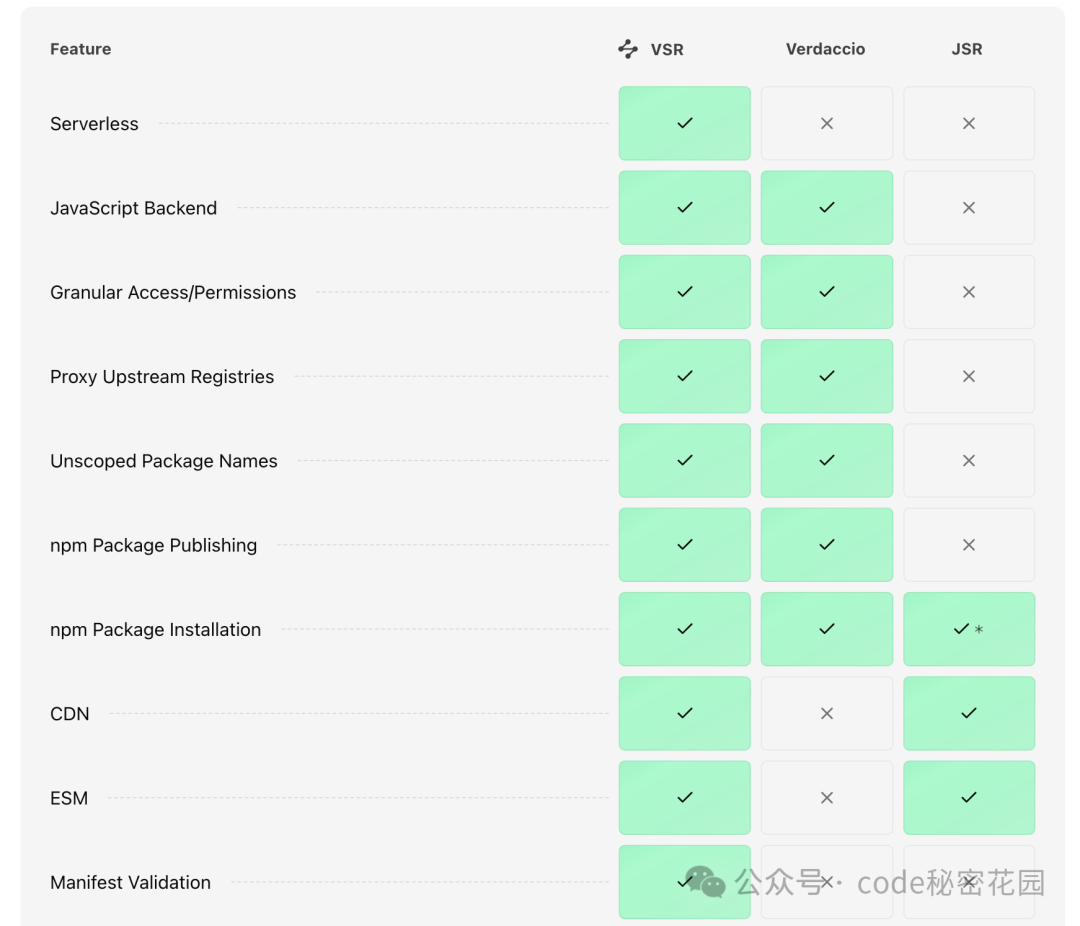
Task: Select the JSR cross for JavaScript Backend
Action: 968,207
